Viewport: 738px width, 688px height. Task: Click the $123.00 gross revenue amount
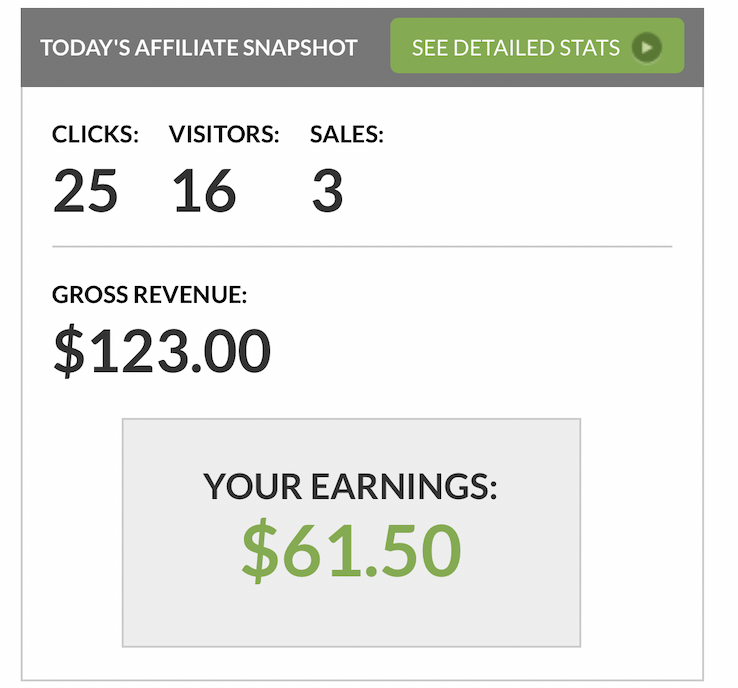(x=162, y=351)
